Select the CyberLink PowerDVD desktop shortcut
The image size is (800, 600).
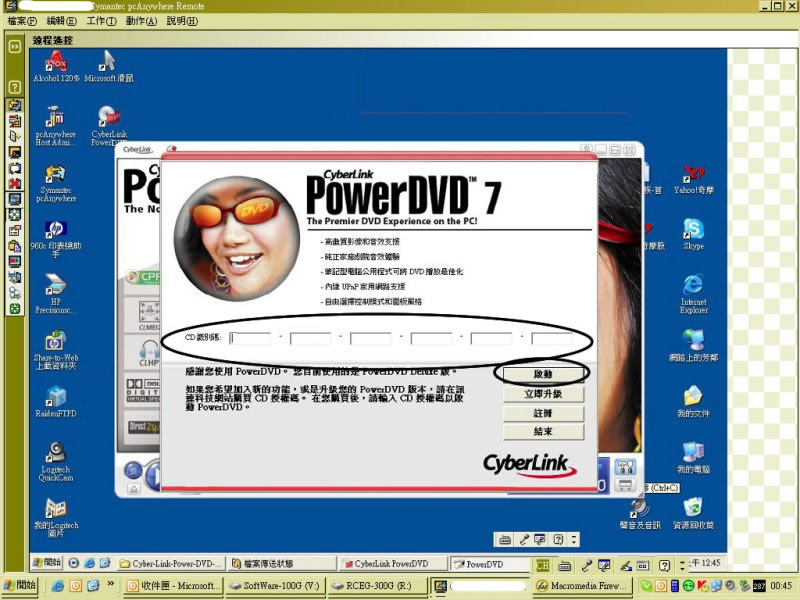tap(109, 126)
